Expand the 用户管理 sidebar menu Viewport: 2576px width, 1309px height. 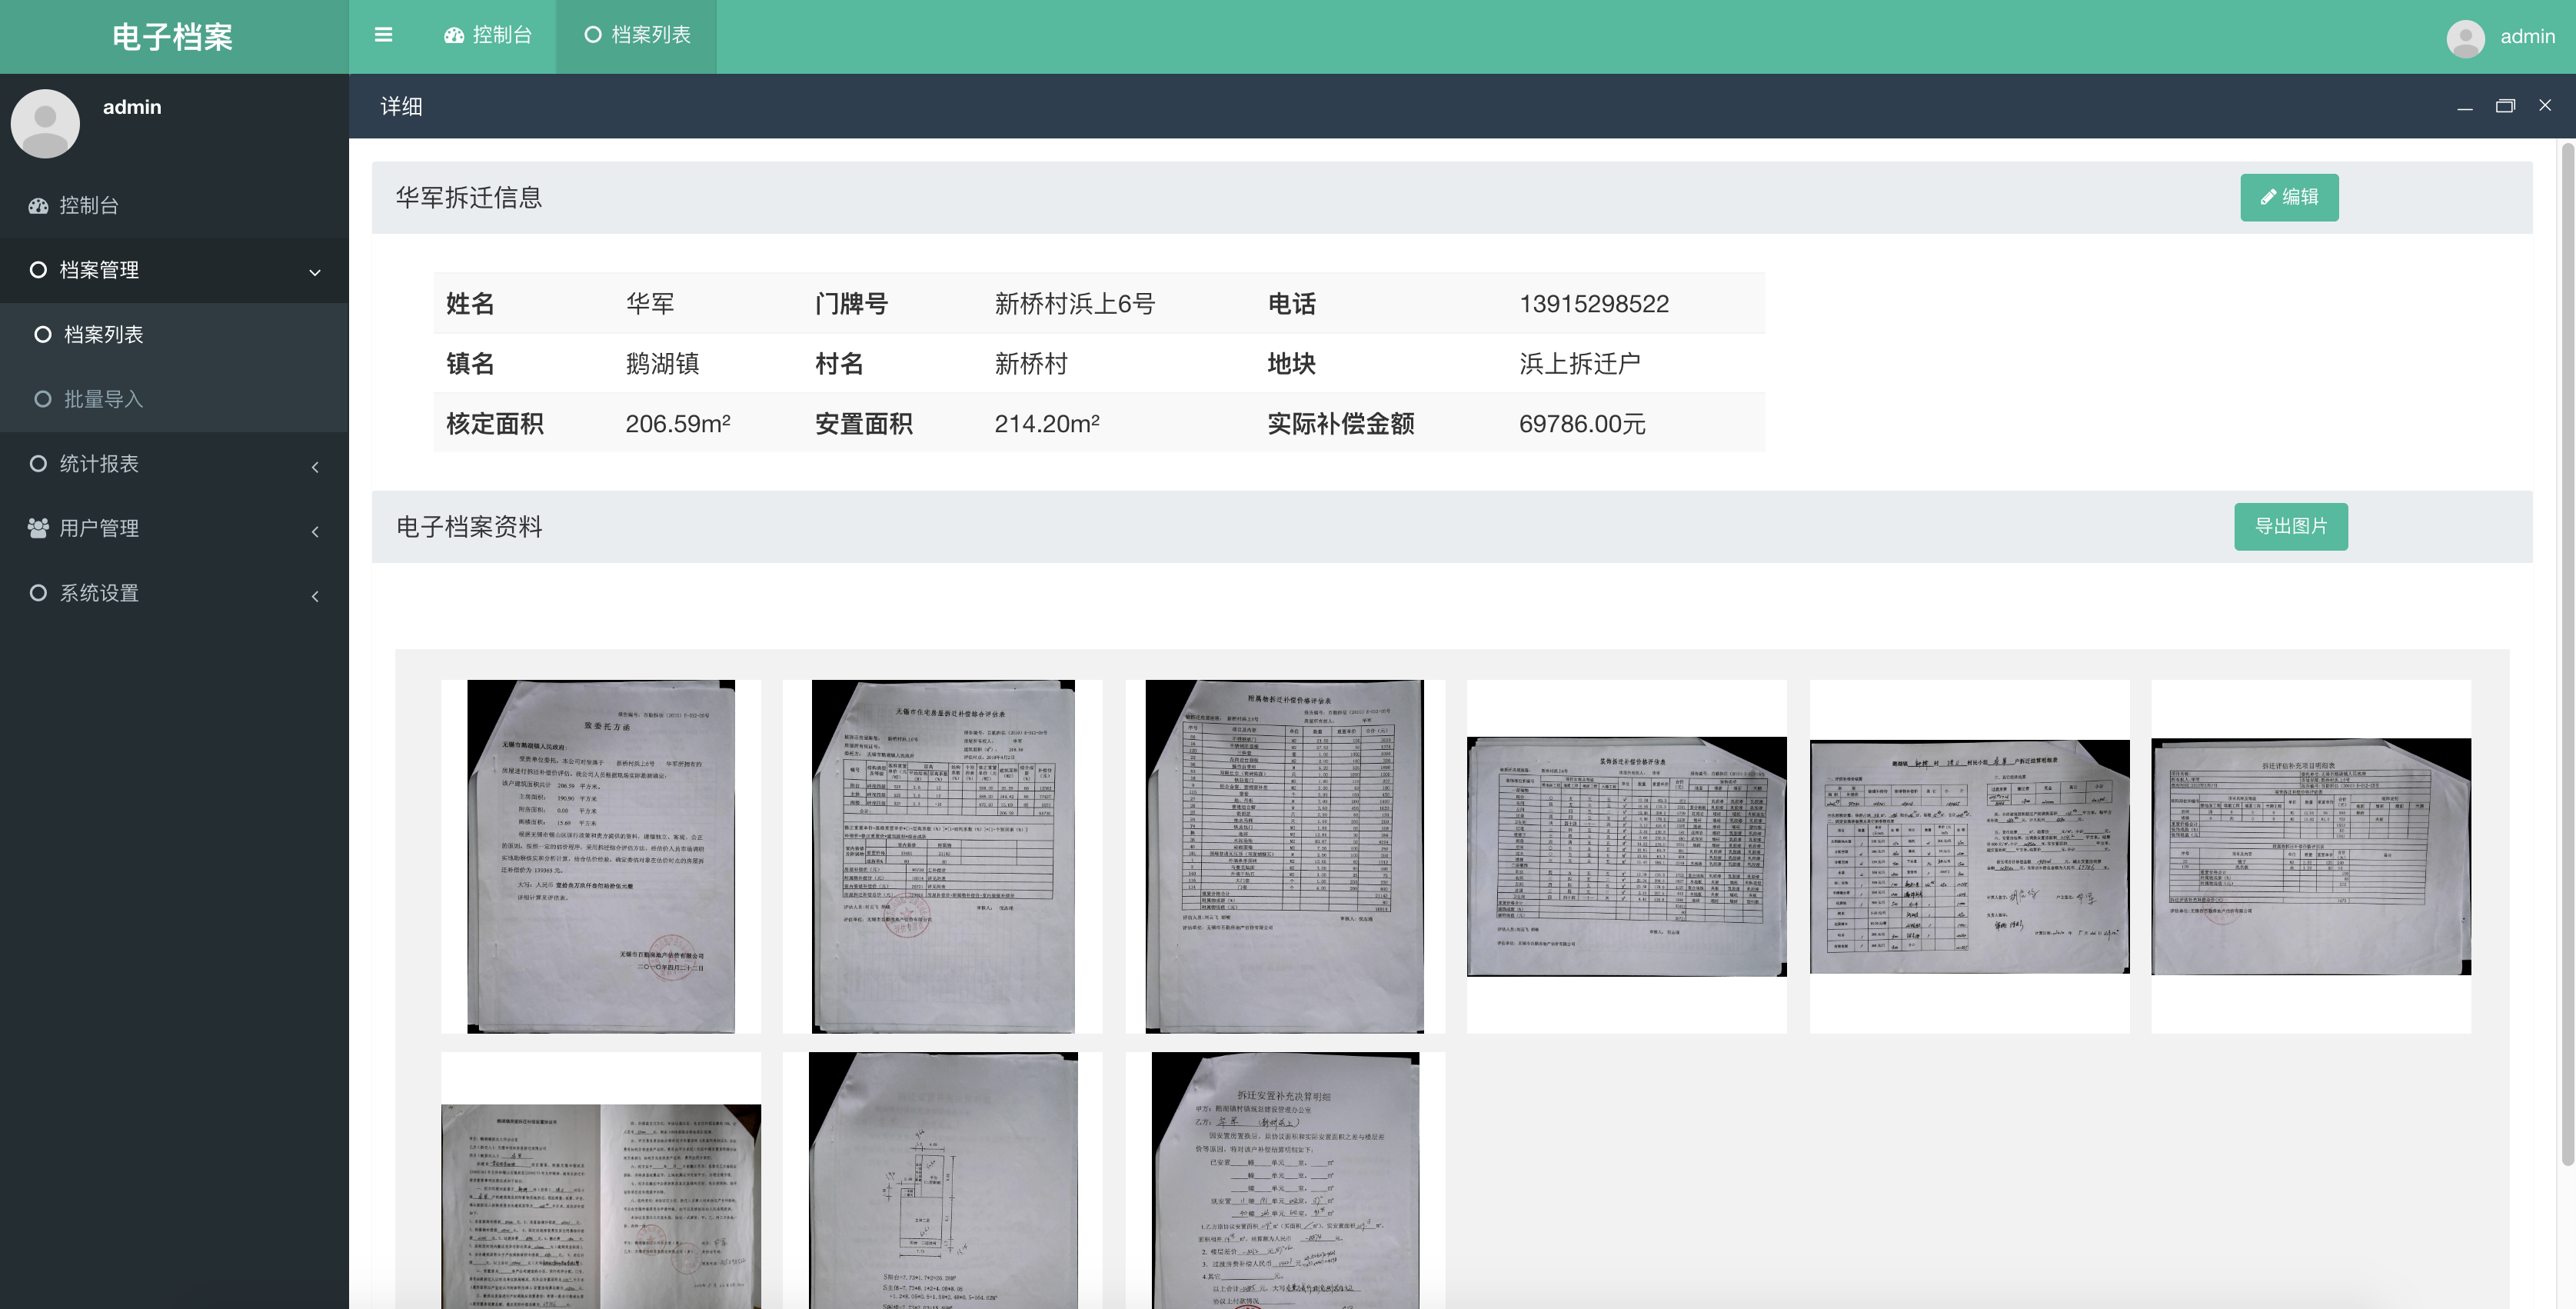click(174, 528)
